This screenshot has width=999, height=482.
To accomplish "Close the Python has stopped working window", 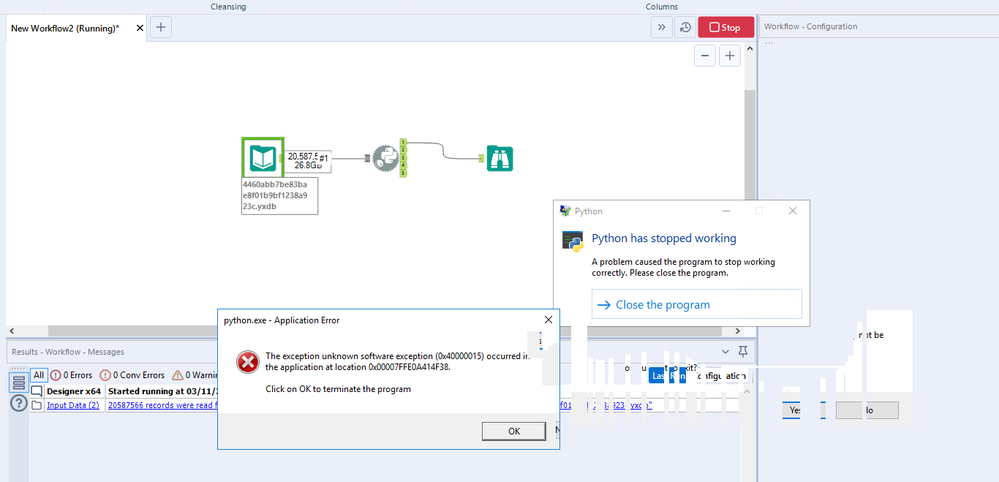I will point(792,211).
